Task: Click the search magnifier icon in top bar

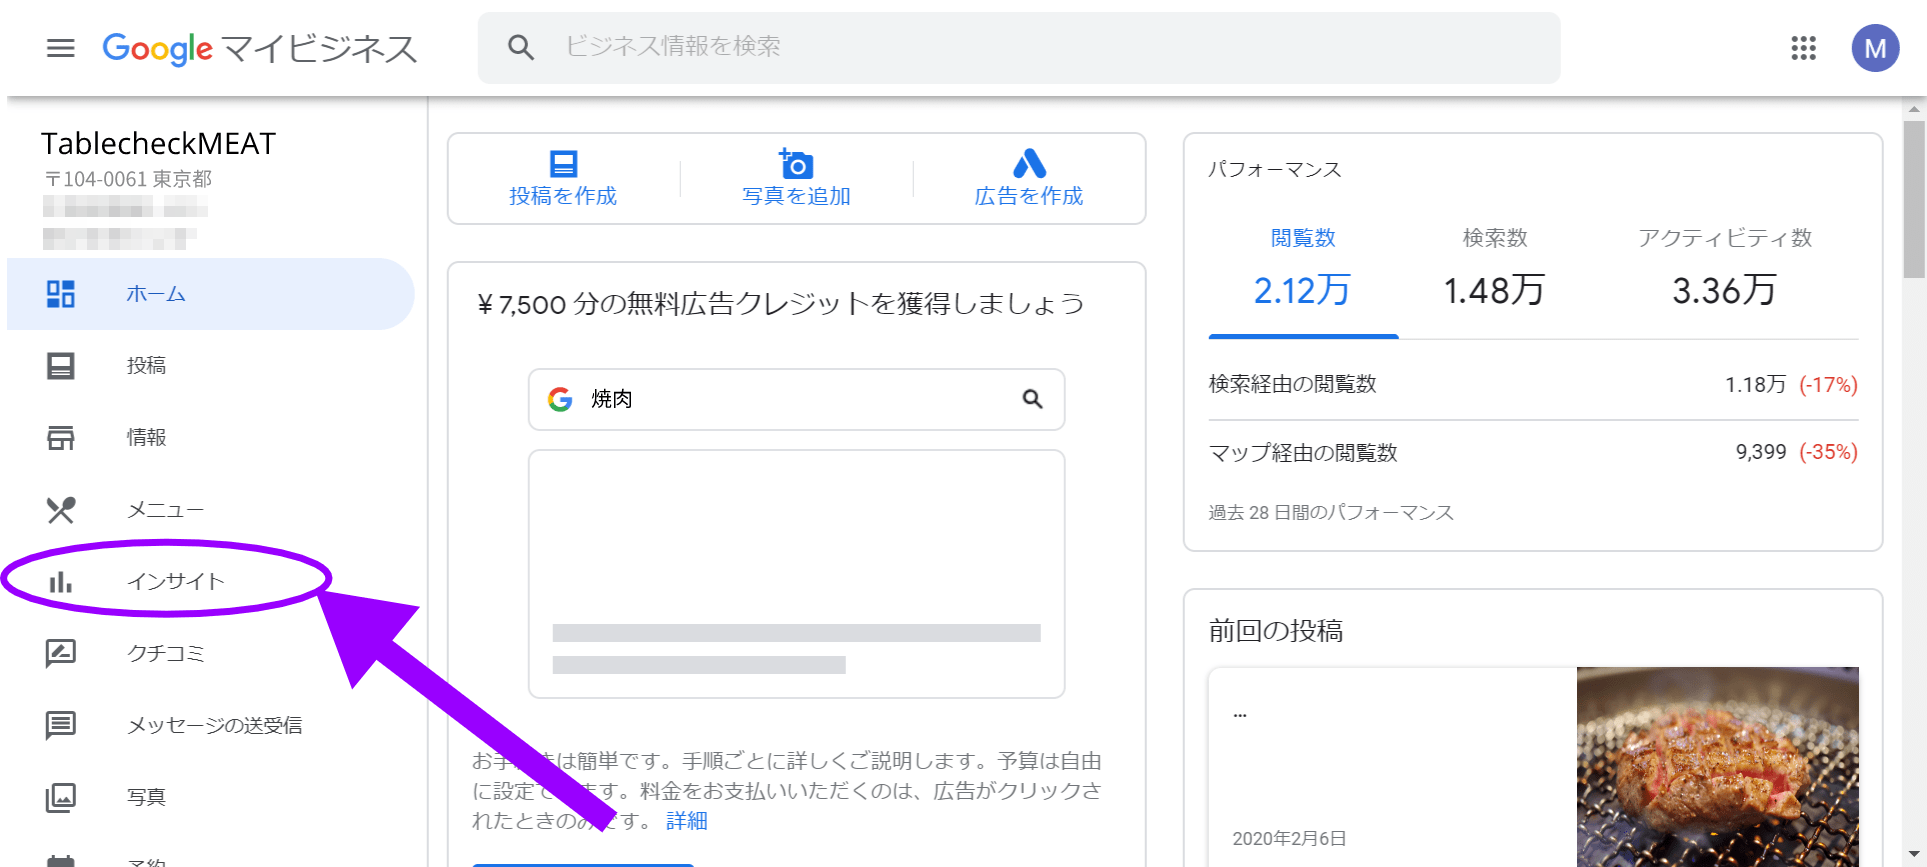Action: point(521,47)
